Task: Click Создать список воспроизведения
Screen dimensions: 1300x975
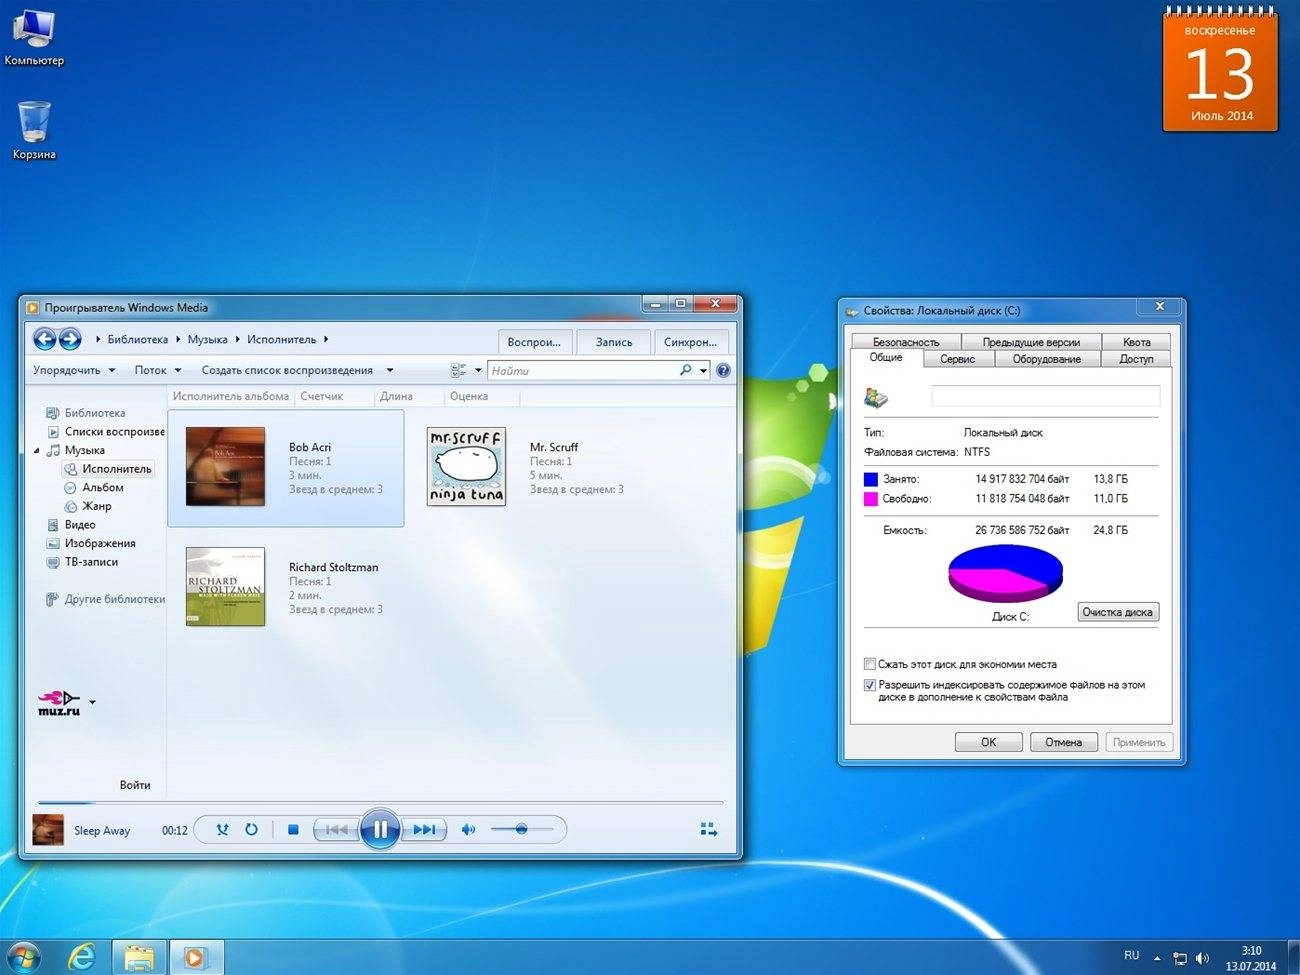Action: coord(287,370)
